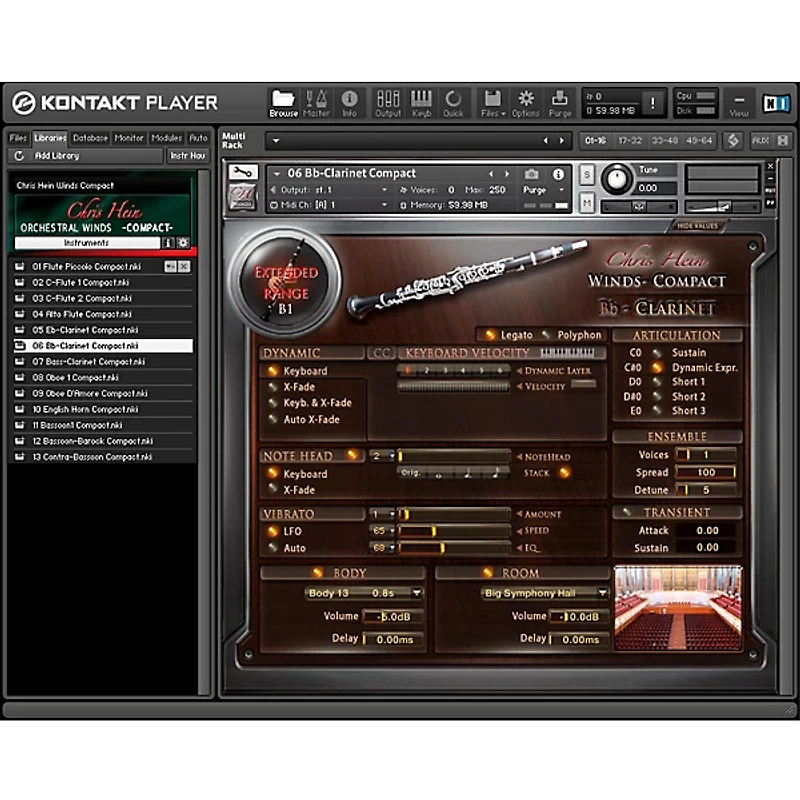Expand the instrument name dropdown arrow
This screenshot has height=800, width=800.
(x=277, y=174)
